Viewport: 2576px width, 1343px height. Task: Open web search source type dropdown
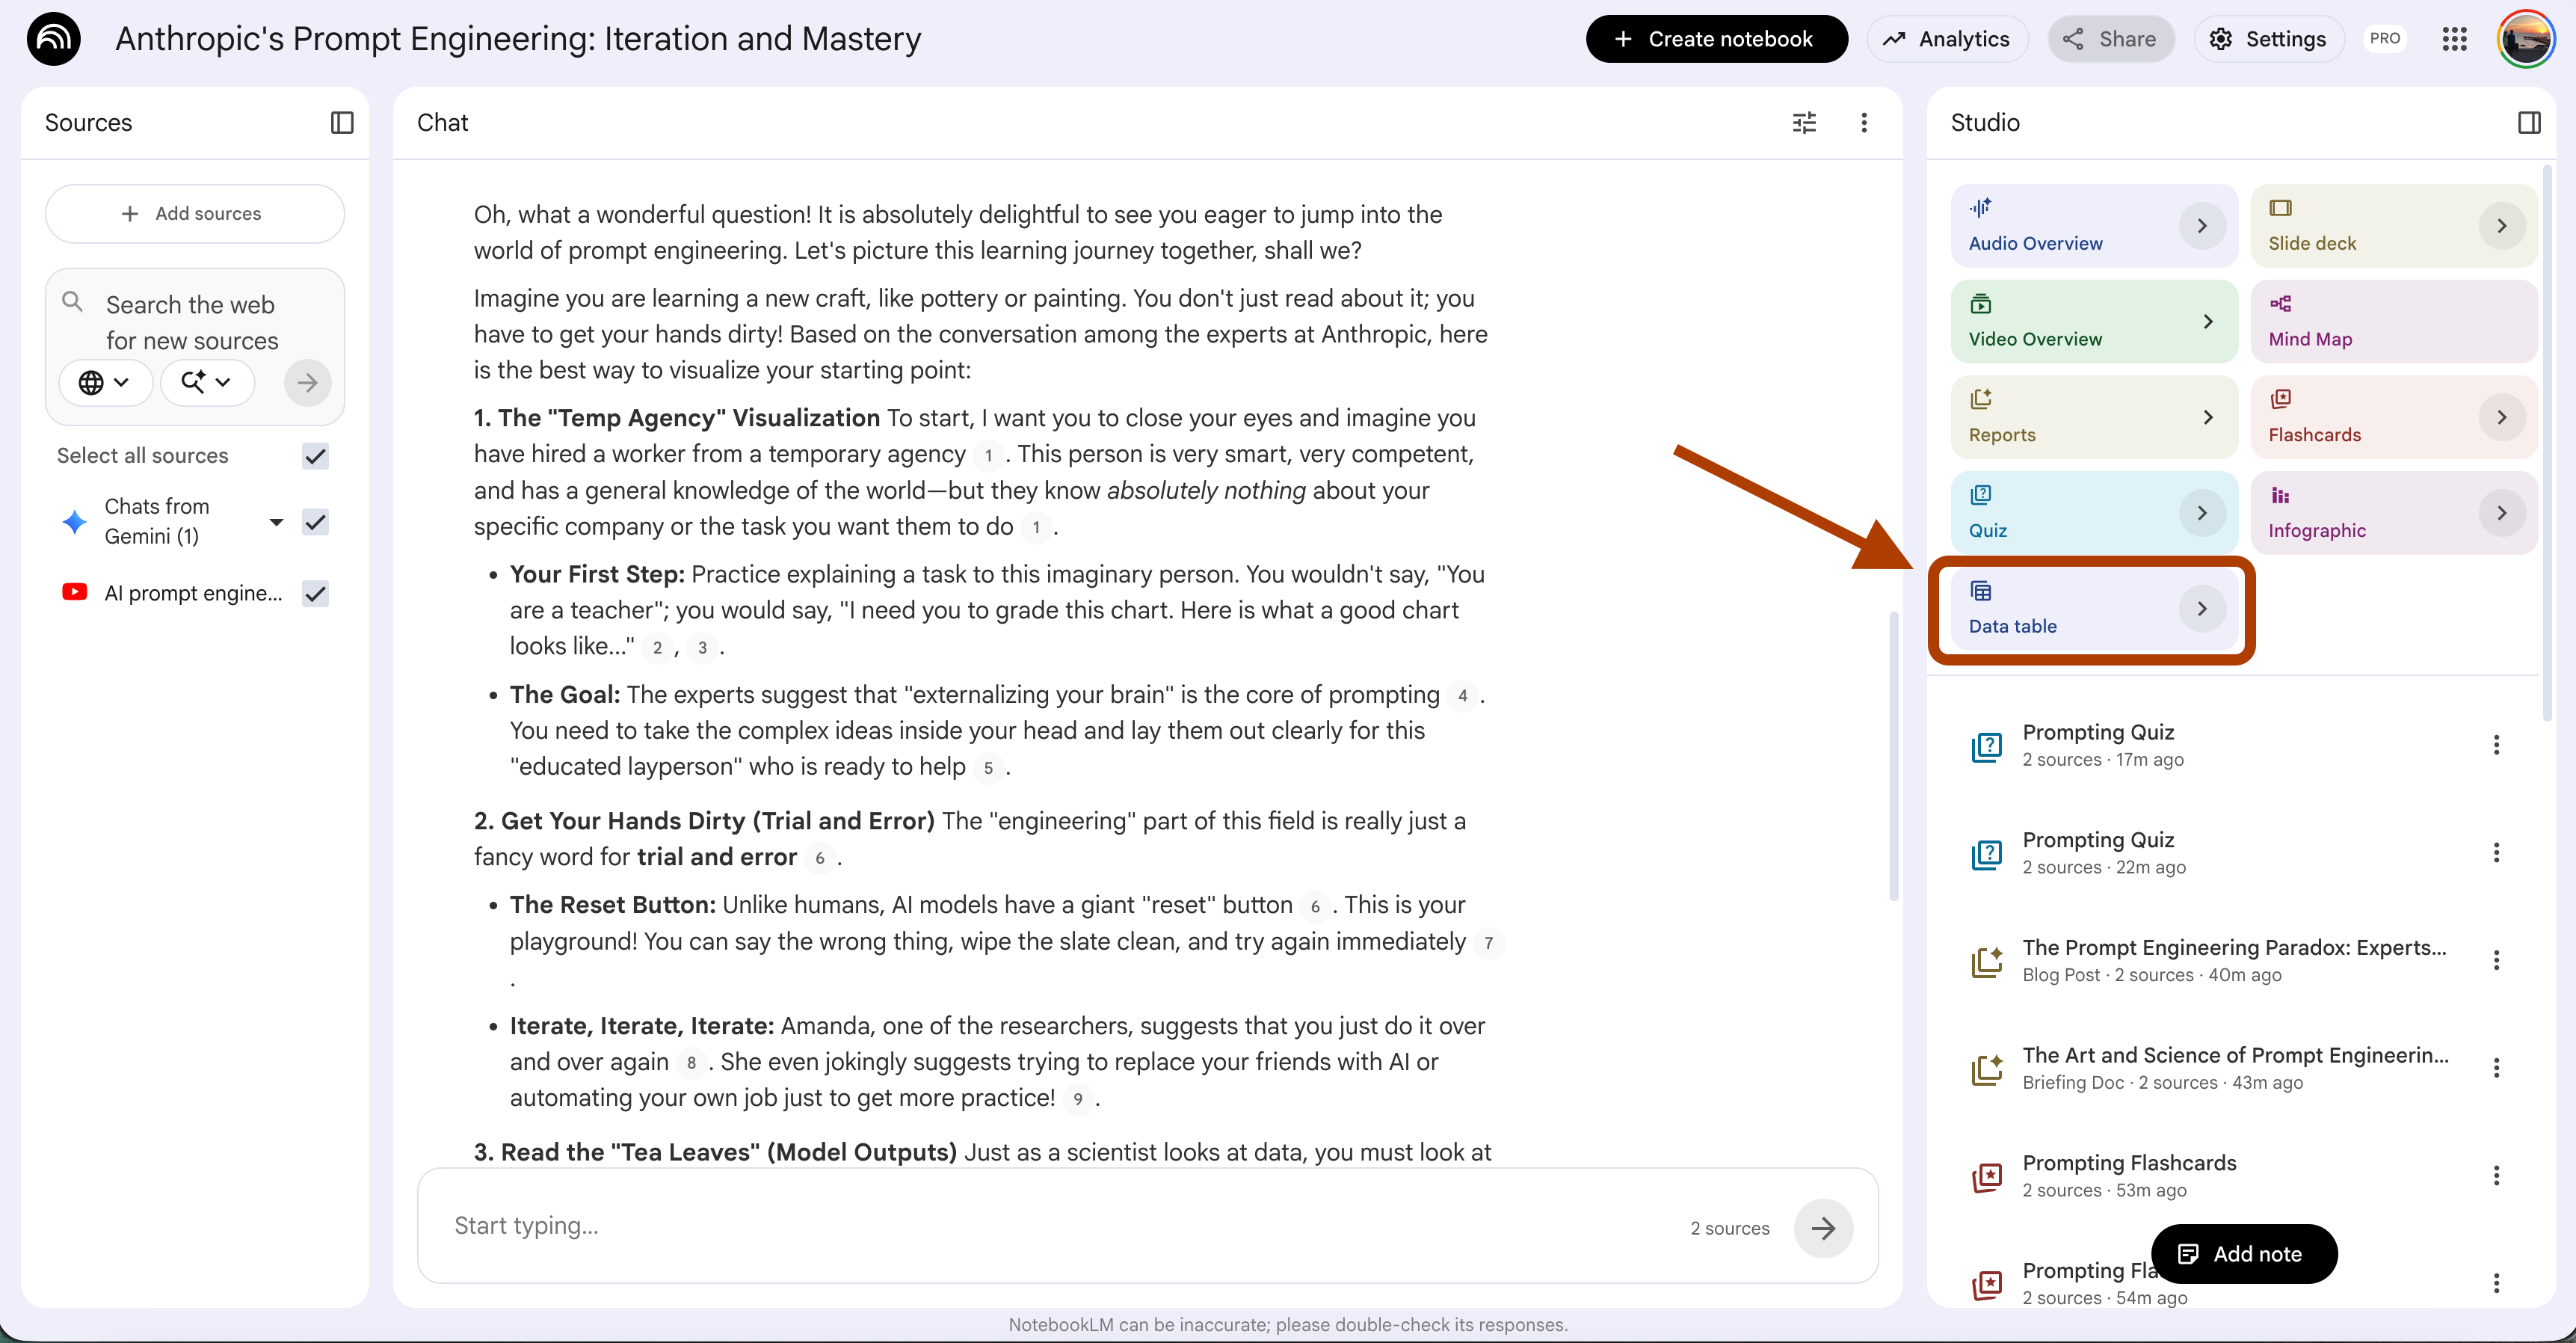pos(105,382)
